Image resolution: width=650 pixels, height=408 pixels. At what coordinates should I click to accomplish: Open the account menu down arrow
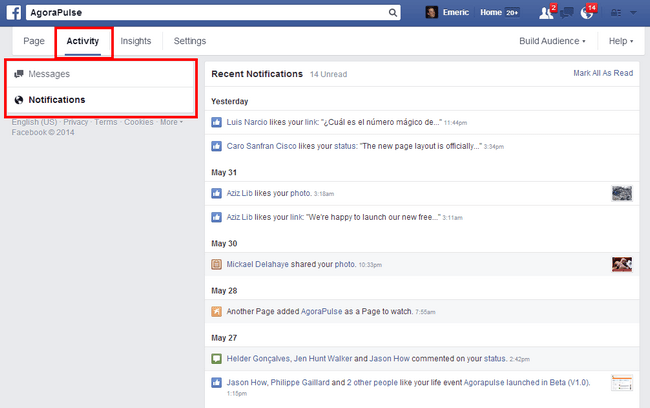click(635, 12)
